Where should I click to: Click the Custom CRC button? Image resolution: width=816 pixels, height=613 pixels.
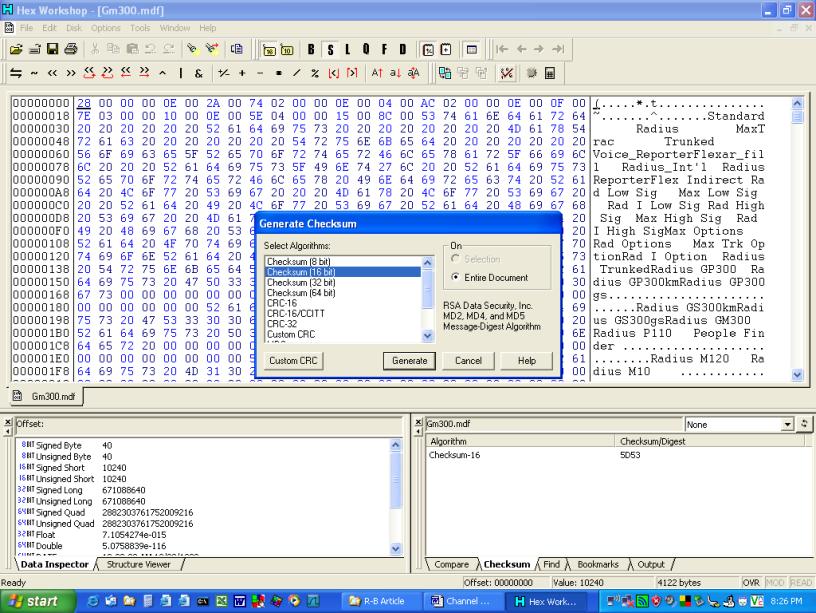293,361
